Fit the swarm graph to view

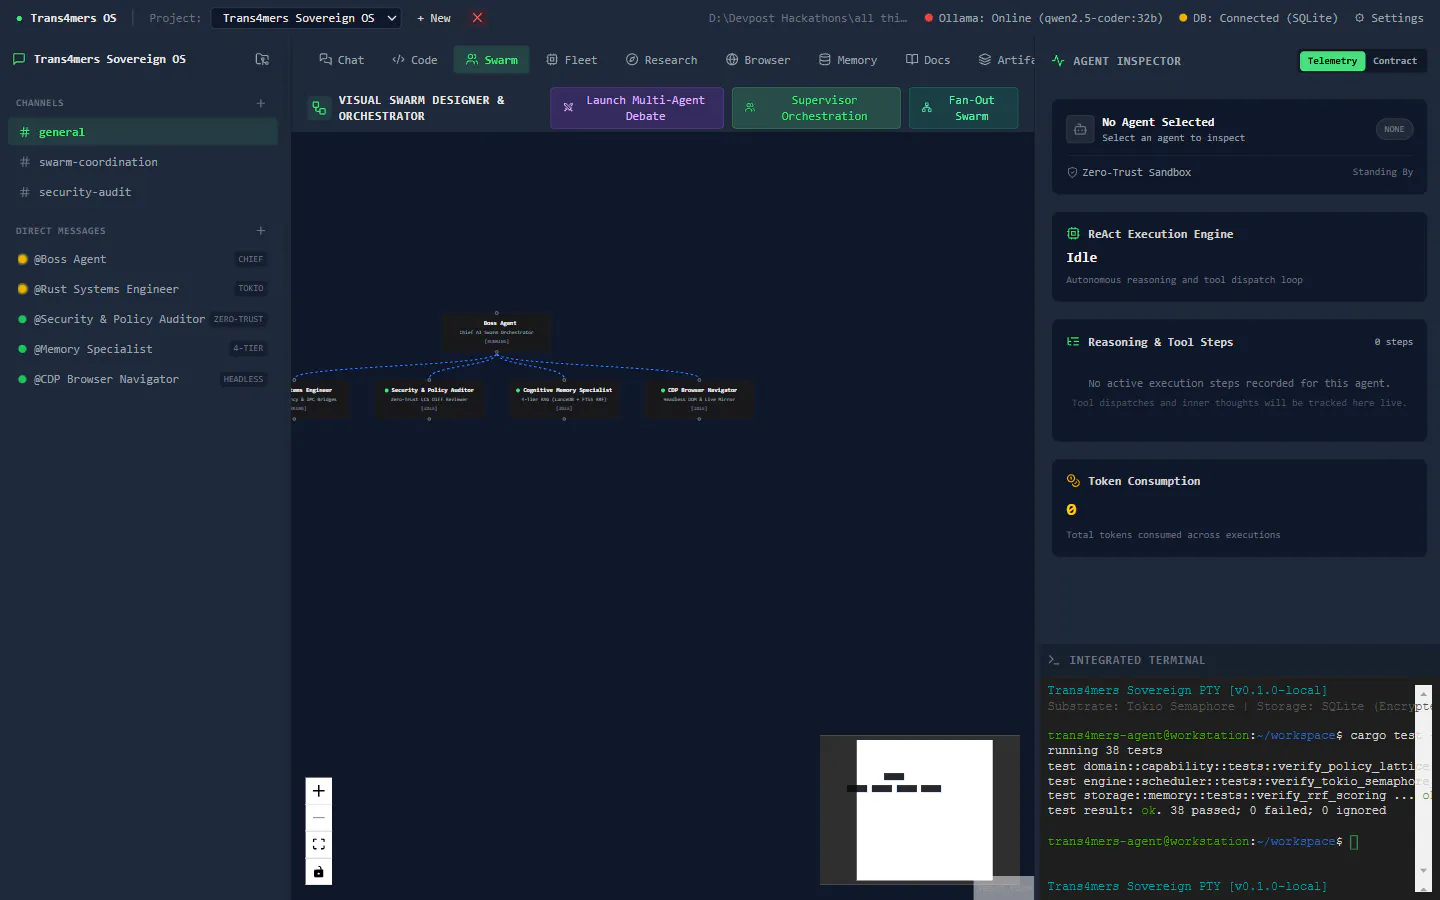click(318, 845)
